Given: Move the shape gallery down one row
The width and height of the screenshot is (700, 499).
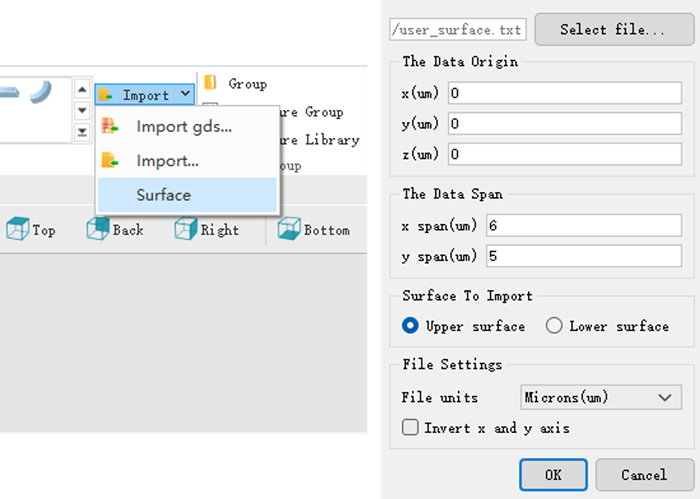Looking at the screenshot, I should click(x=82, y=110).
